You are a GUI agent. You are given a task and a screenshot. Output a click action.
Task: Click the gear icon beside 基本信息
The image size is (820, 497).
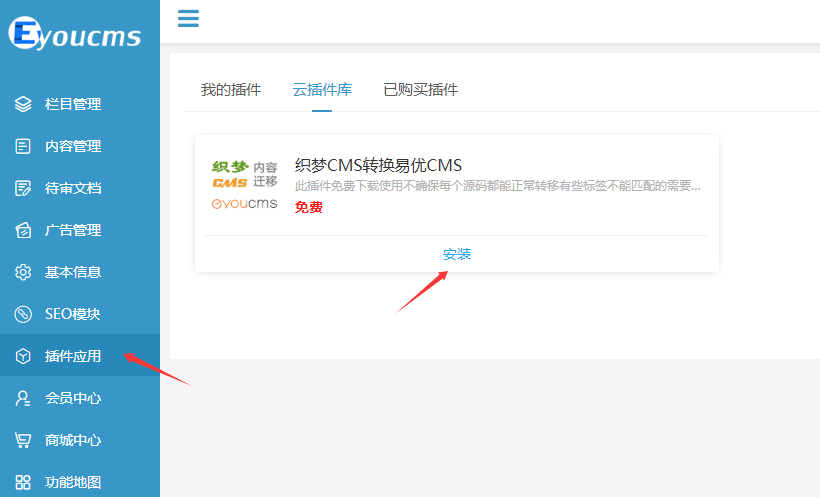pyautogui.click(x=23, y=272)
